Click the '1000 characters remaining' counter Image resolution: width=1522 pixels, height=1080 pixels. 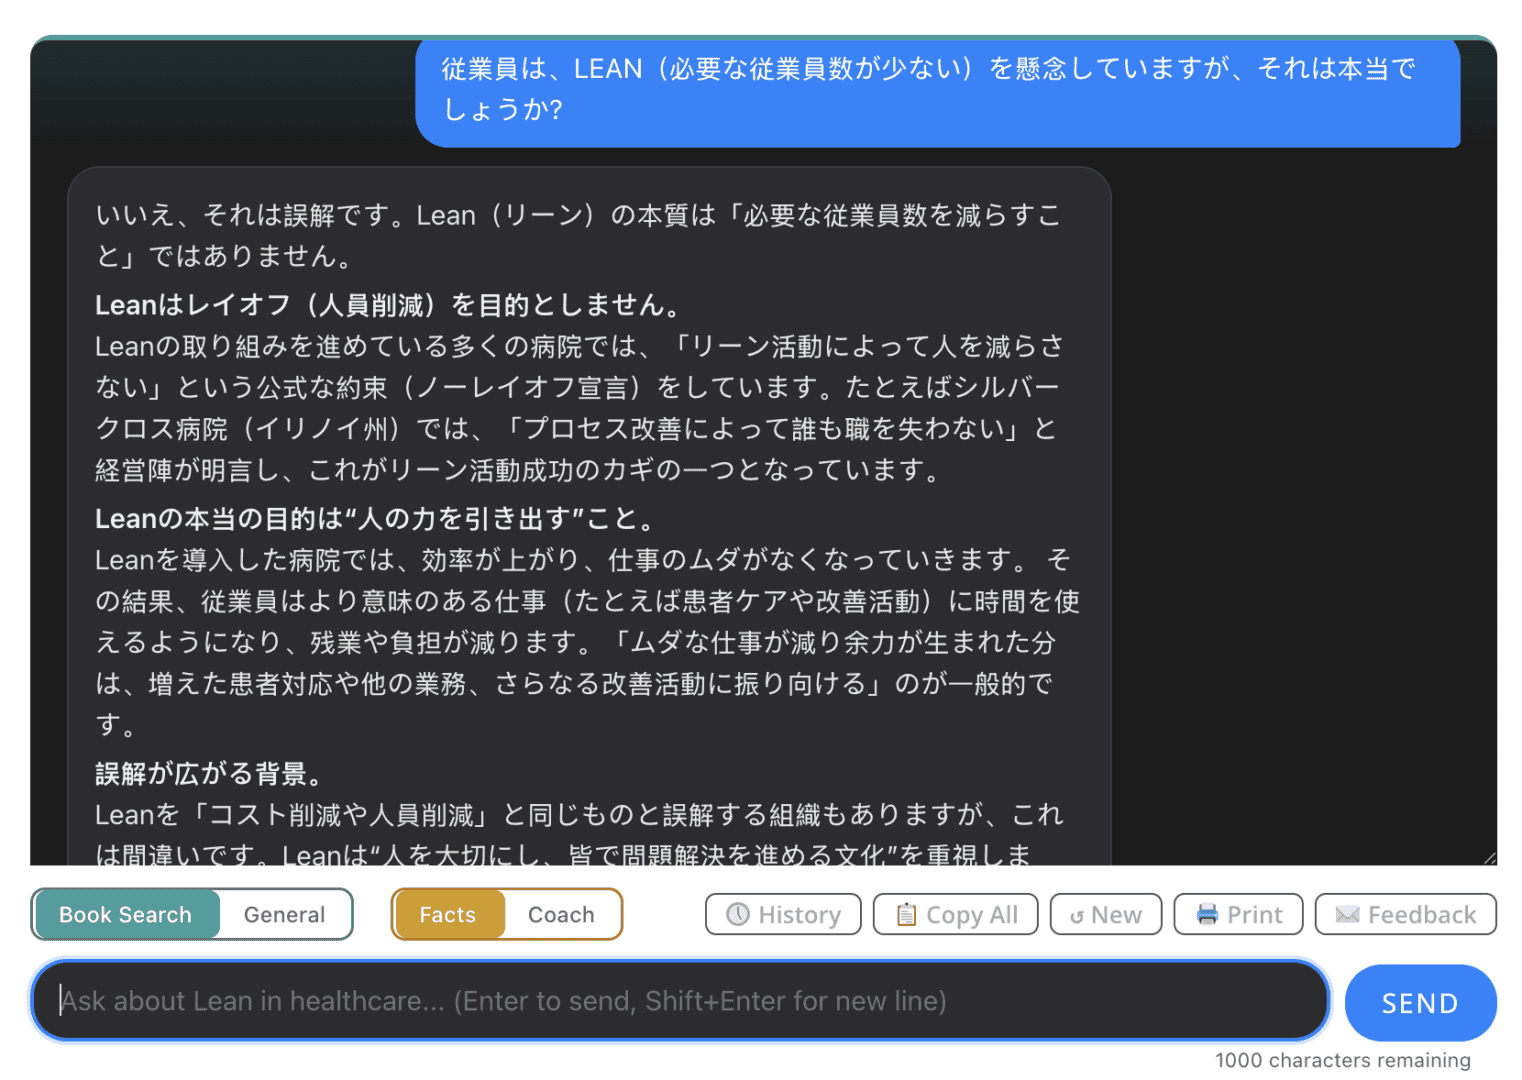[1342, 1060]
